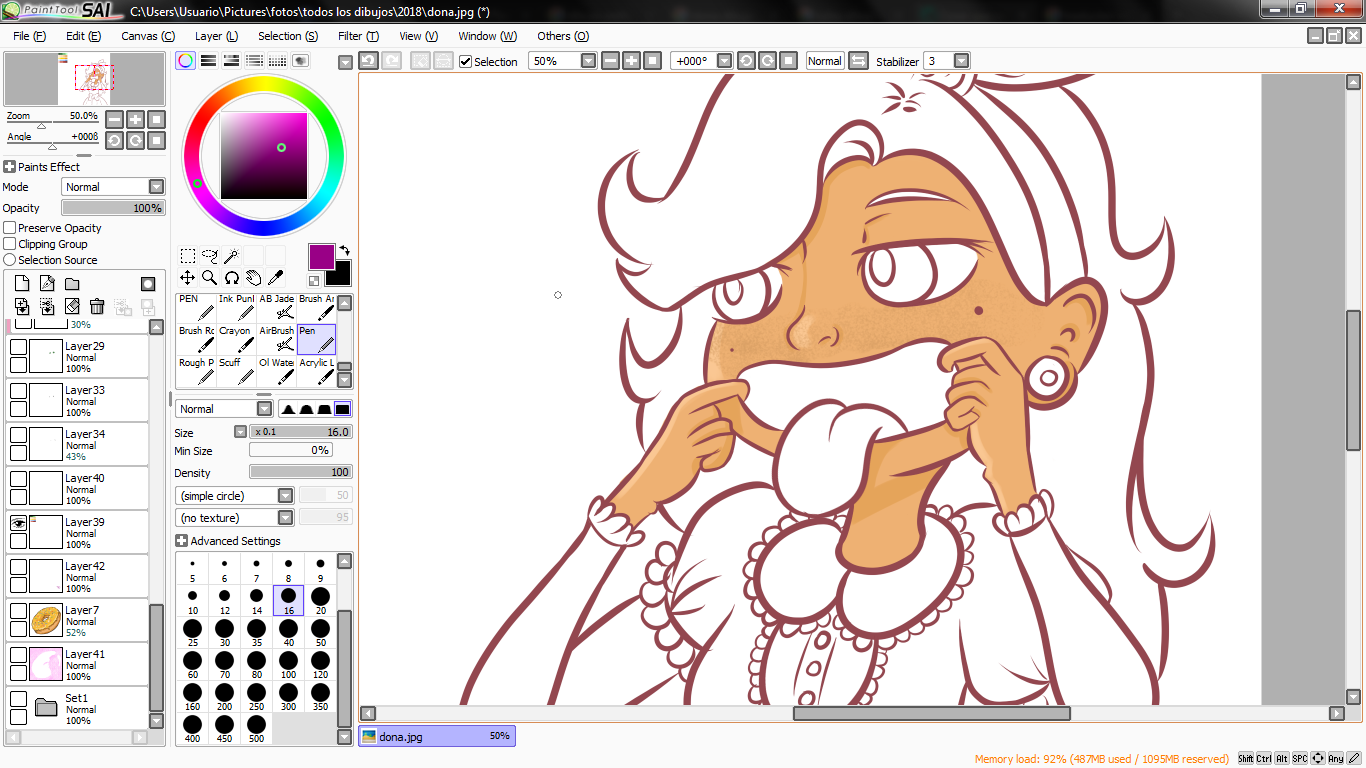Delete layer with the trash icon
The image size is (1366, 768).
click(x=97, y=306)
